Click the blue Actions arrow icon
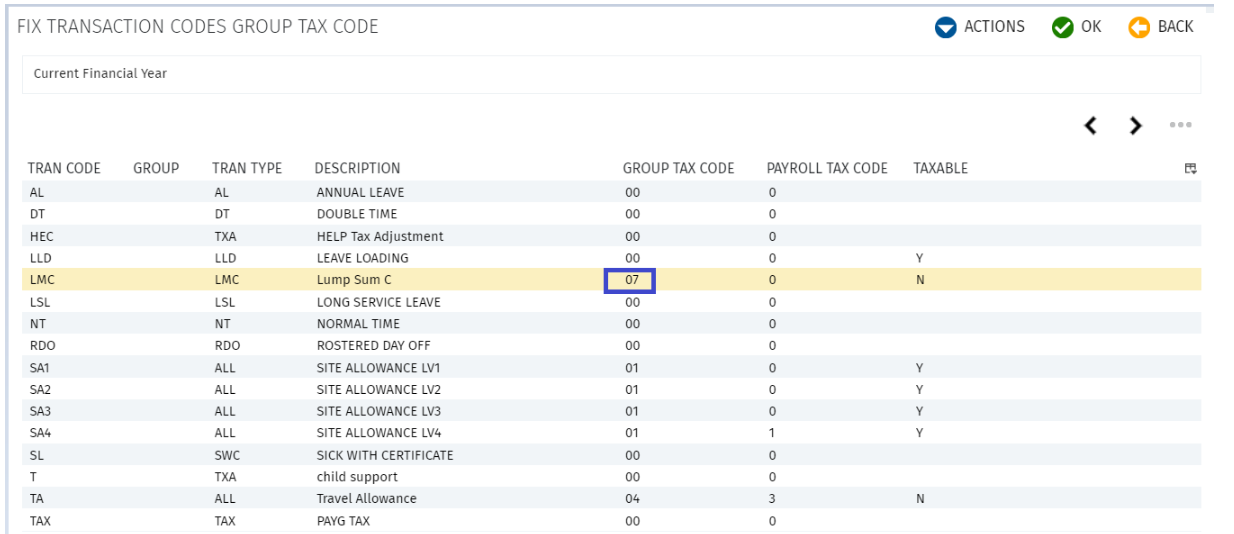Viewport: 1234px width, 534px height. point(946,28)
